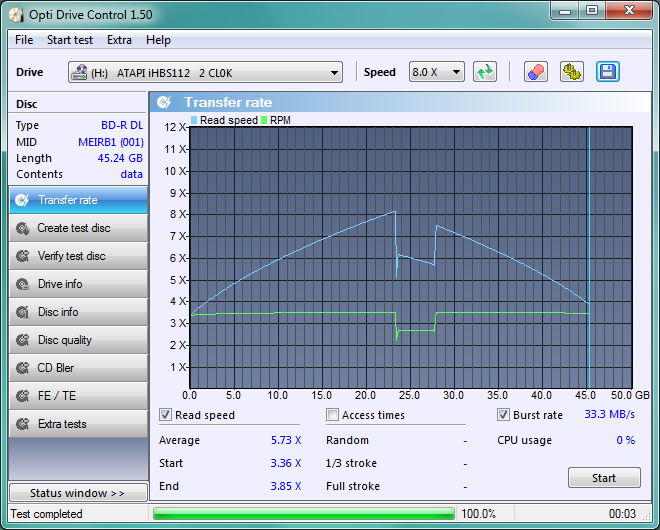Click the disc icon beside Drive info

(22, 284)
